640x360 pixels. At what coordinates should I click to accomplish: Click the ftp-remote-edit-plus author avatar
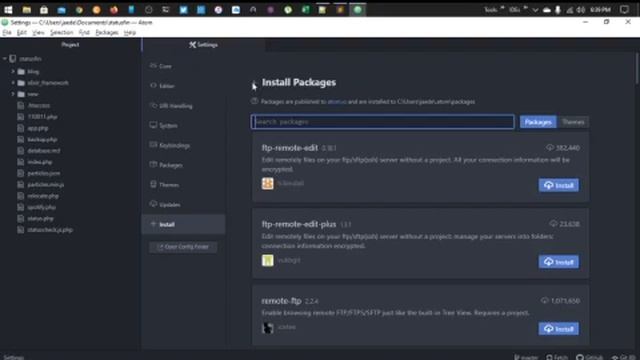(268, 260)
